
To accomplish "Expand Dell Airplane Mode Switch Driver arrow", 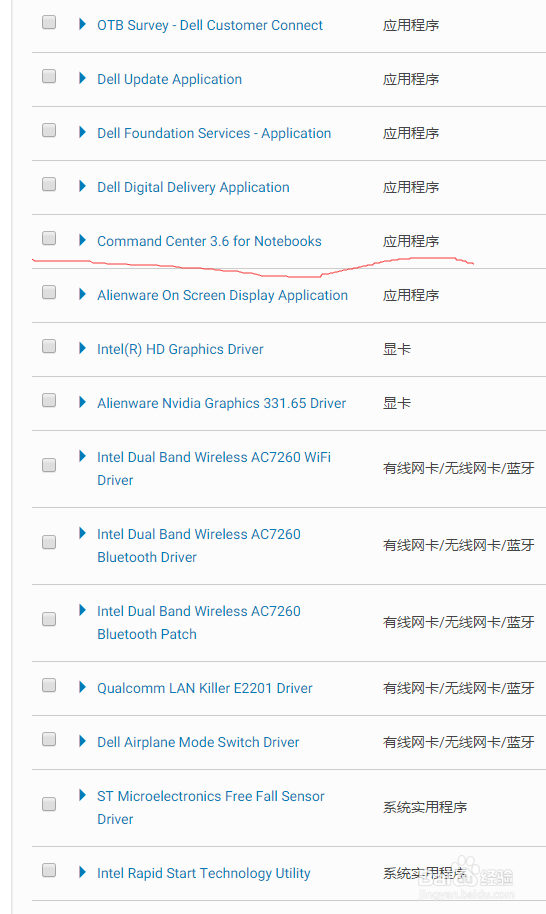I will (82, 741).
